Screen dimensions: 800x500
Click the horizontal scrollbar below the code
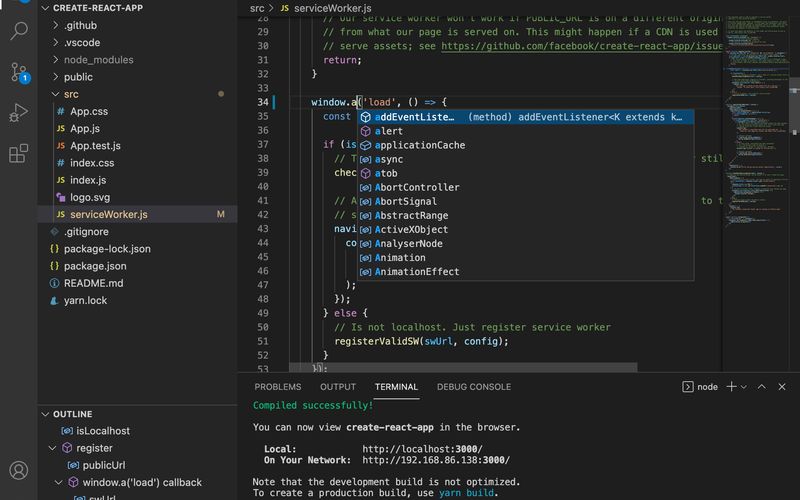pyautogui.click(x=463, y=367)
